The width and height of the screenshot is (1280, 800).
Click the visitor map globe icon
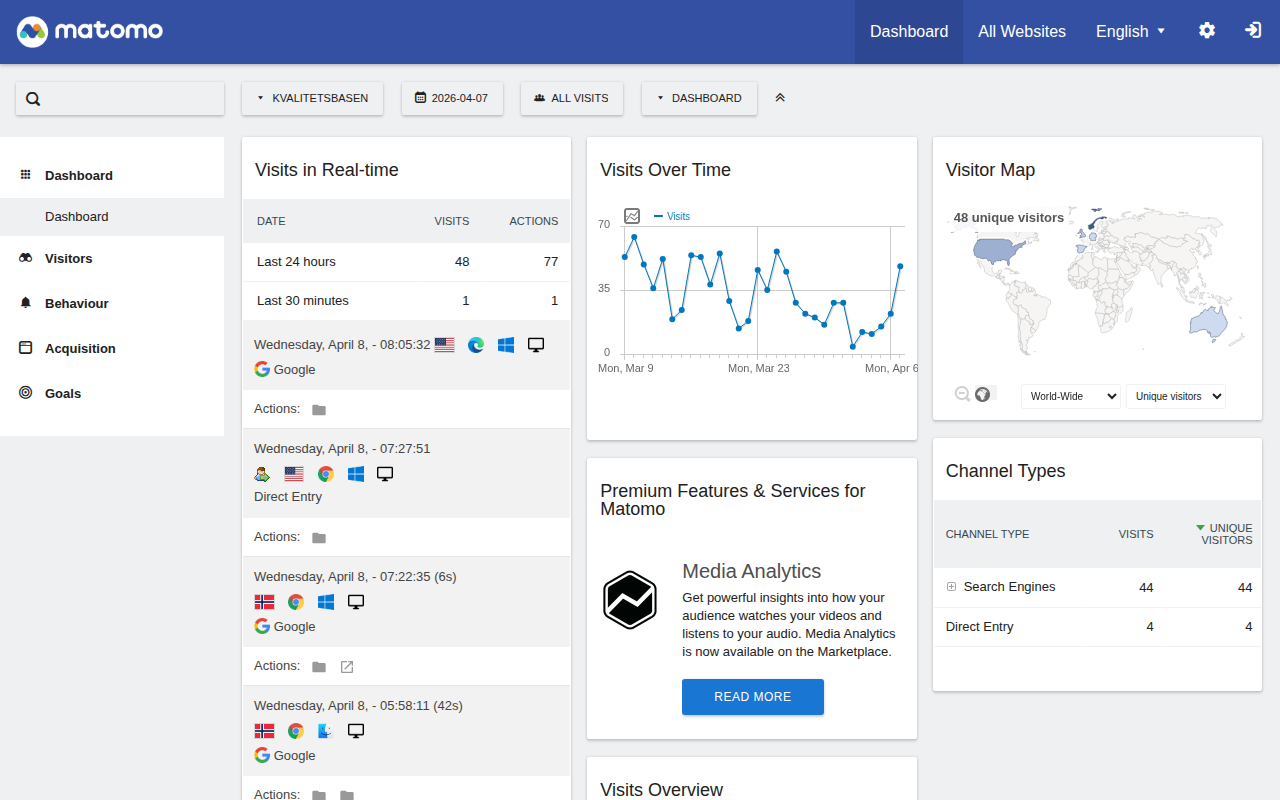[983, 394]
